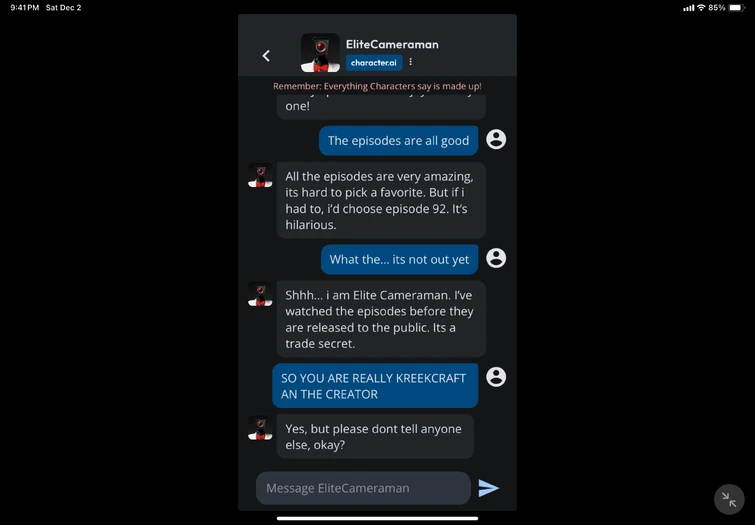
Task: Open the three-dot options menu
Action: pyautogui.click(x=410, y=62)
